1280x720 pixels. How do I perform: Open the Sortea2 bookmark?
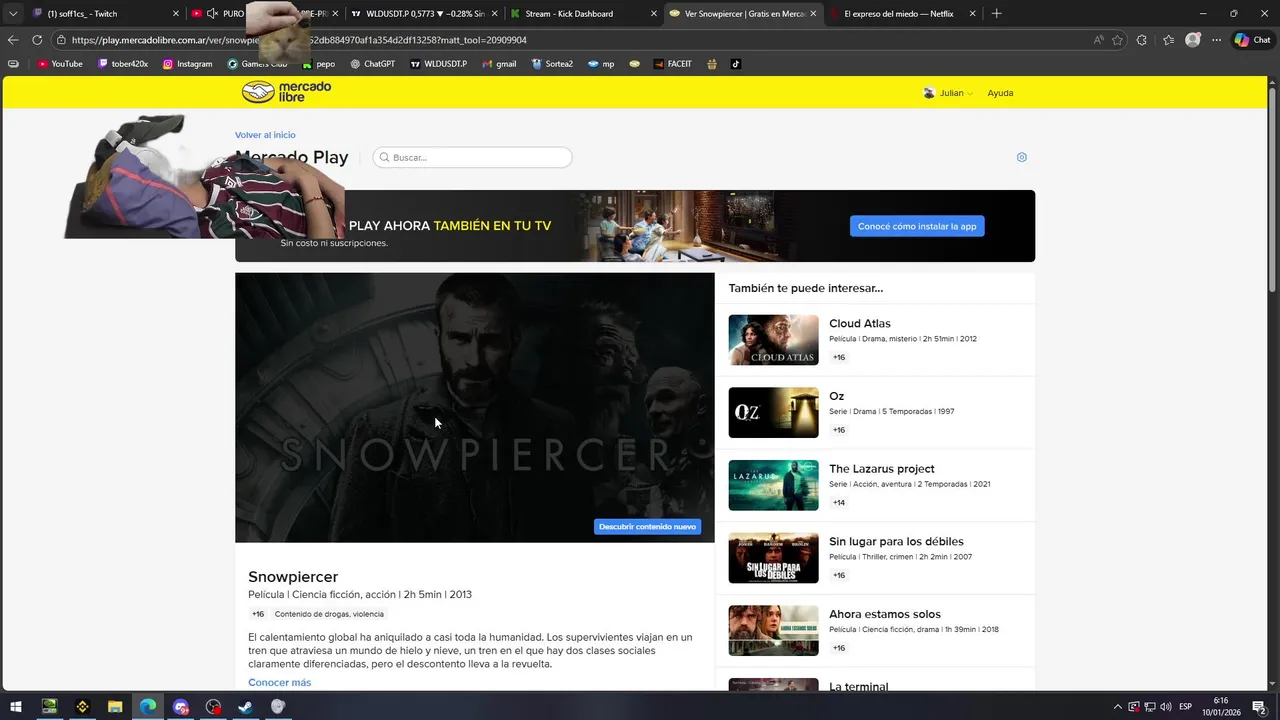pos(552,64)
